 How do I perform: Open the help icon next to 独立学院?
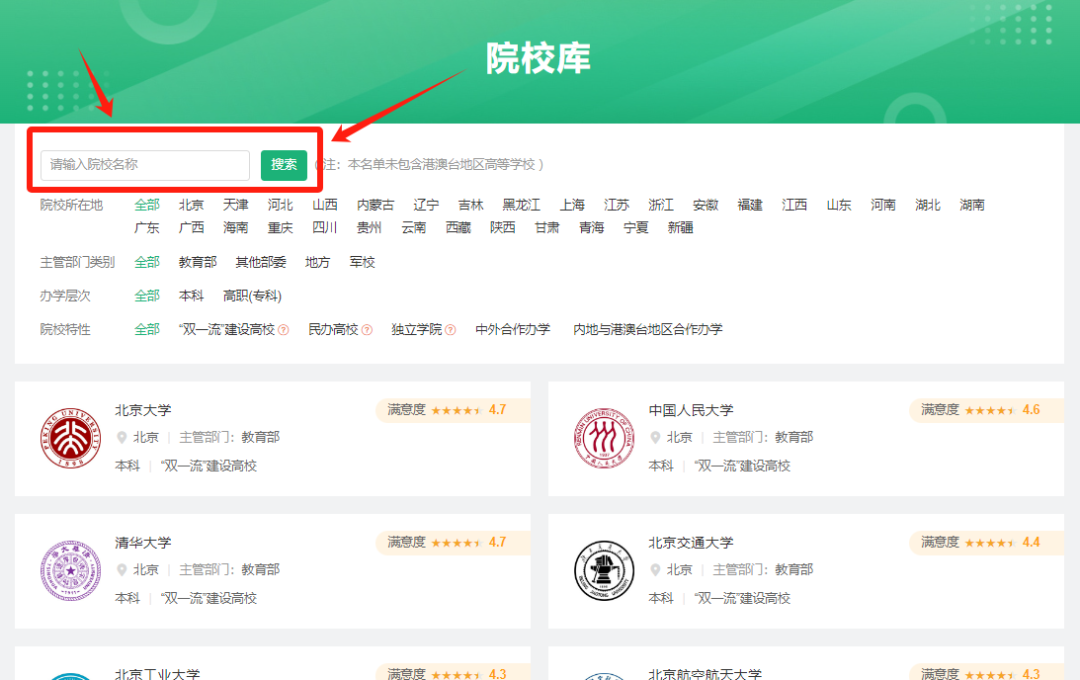coord(450,330)
